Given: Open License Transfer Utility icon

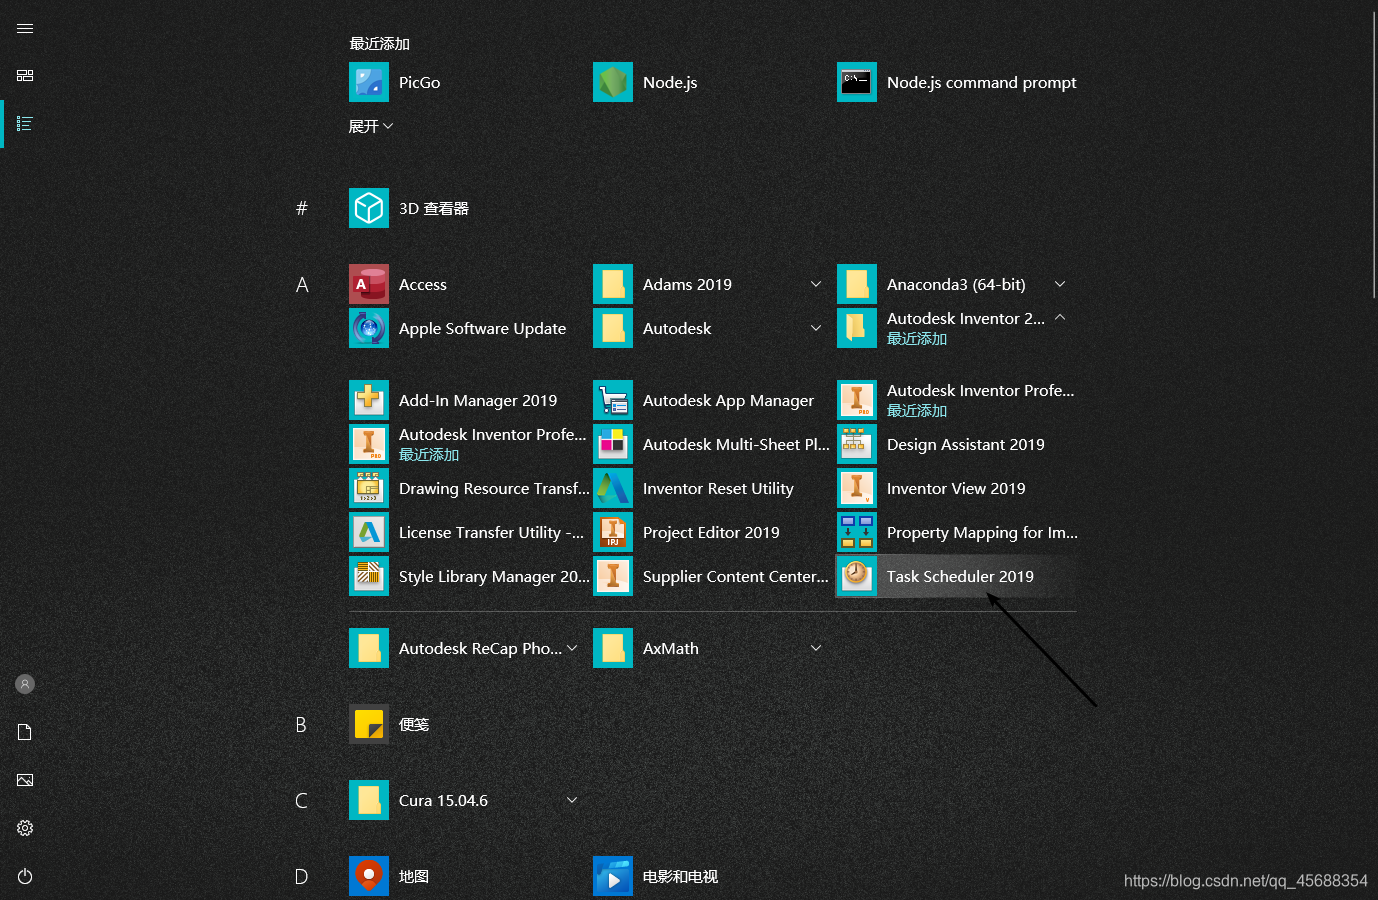Looking at the screenshot, I should point(369,532).
